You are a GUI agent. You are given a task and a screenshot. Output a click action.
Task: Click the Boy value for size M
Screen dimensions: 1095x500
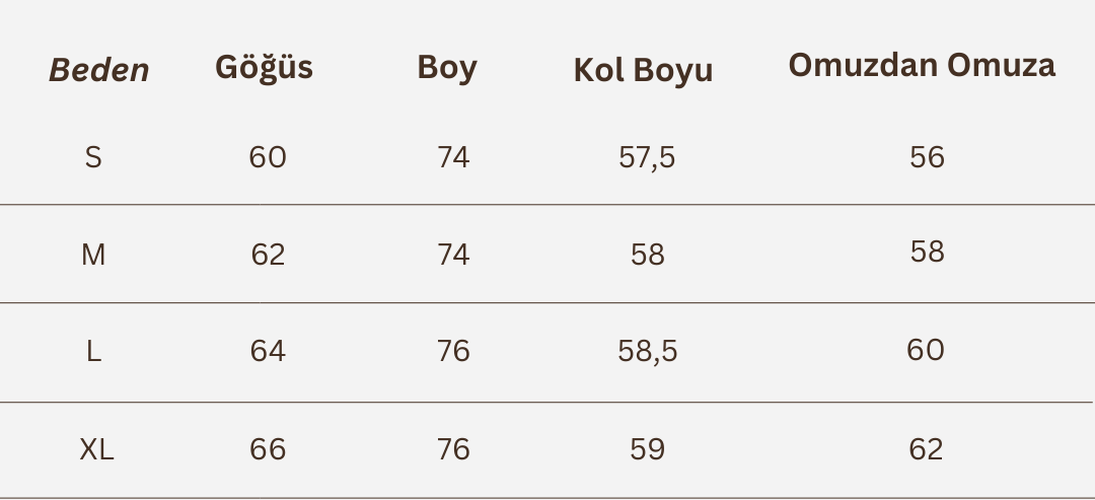click(x=453, y=255)
